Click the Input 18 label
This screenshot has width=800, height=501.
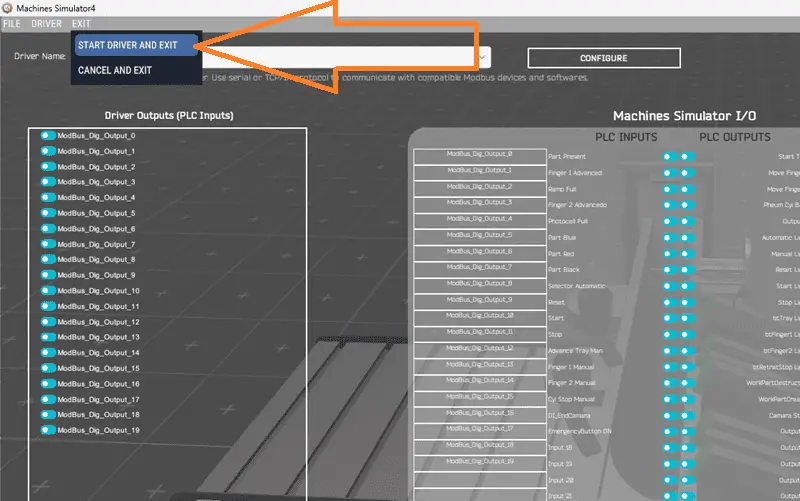(x=560, y=447)
